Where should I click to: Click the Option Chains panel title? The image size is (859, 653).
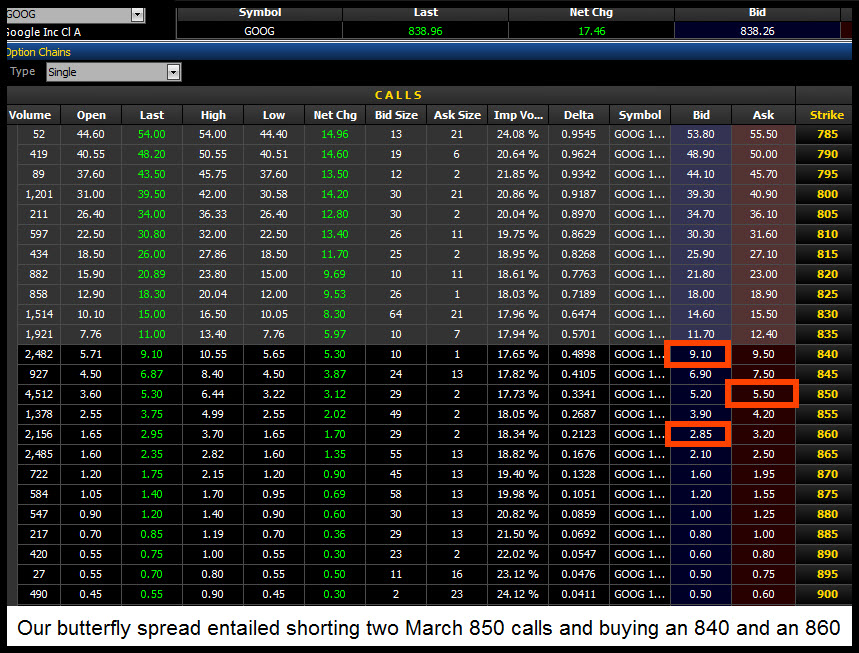click(x=38, y=53)
